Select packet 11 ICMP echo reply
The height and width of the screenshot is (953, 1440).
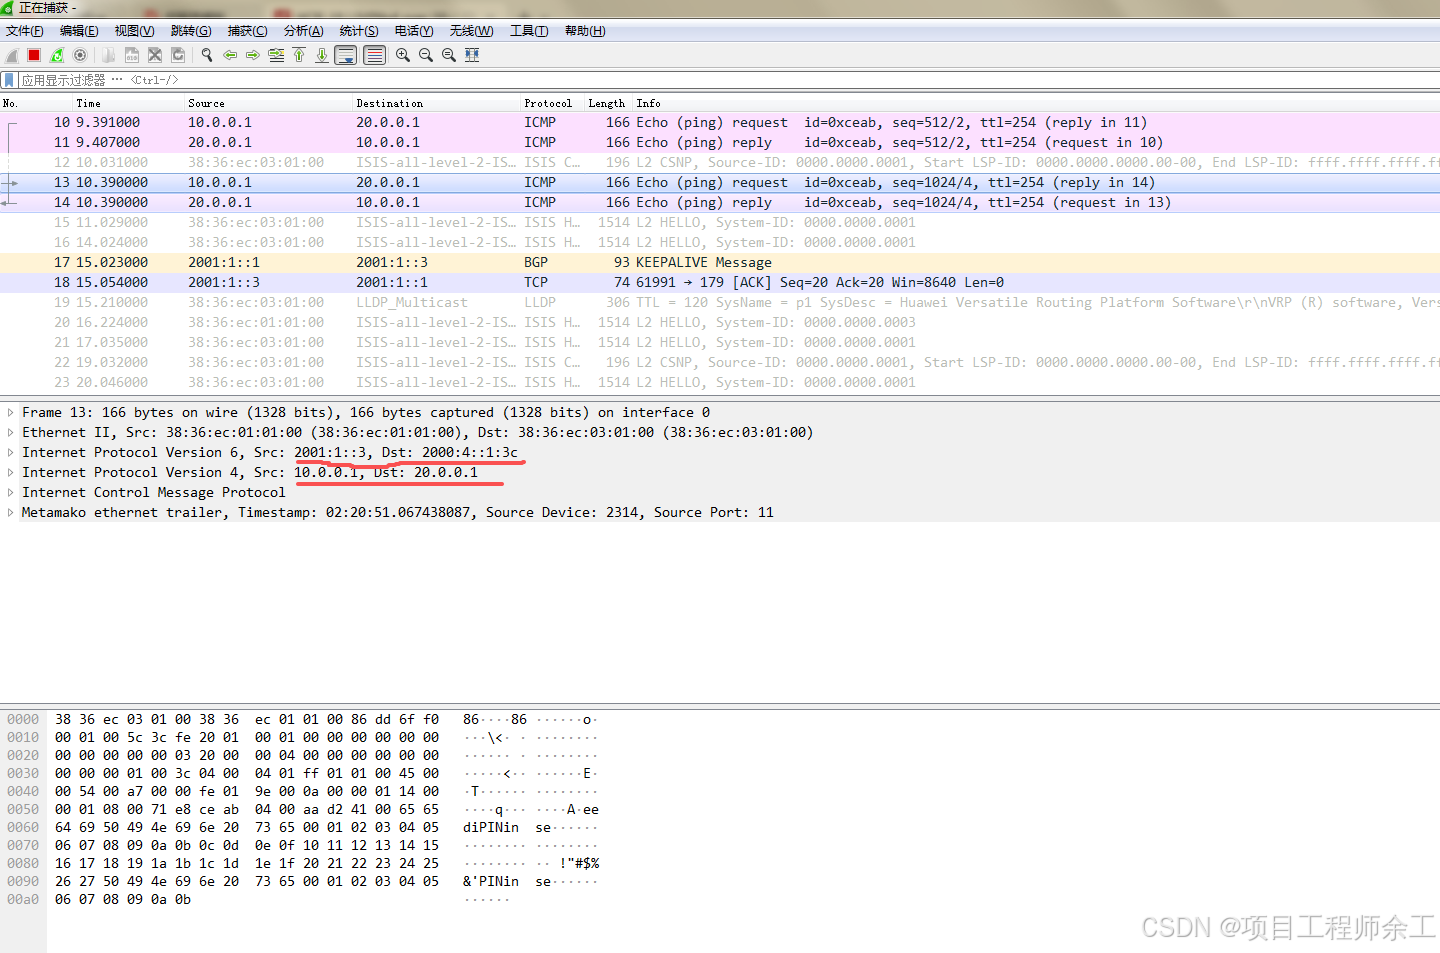click(720, 142)
